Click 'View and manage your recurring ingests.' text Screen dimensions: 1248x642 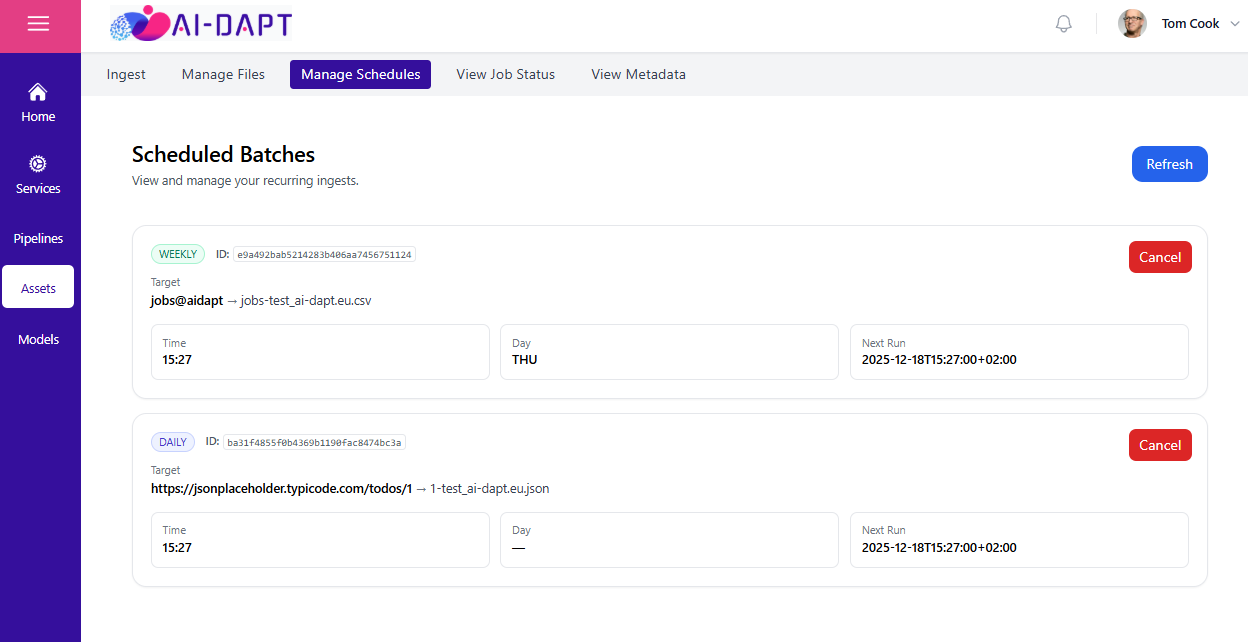pyautogui.click(x=245, y=181)
